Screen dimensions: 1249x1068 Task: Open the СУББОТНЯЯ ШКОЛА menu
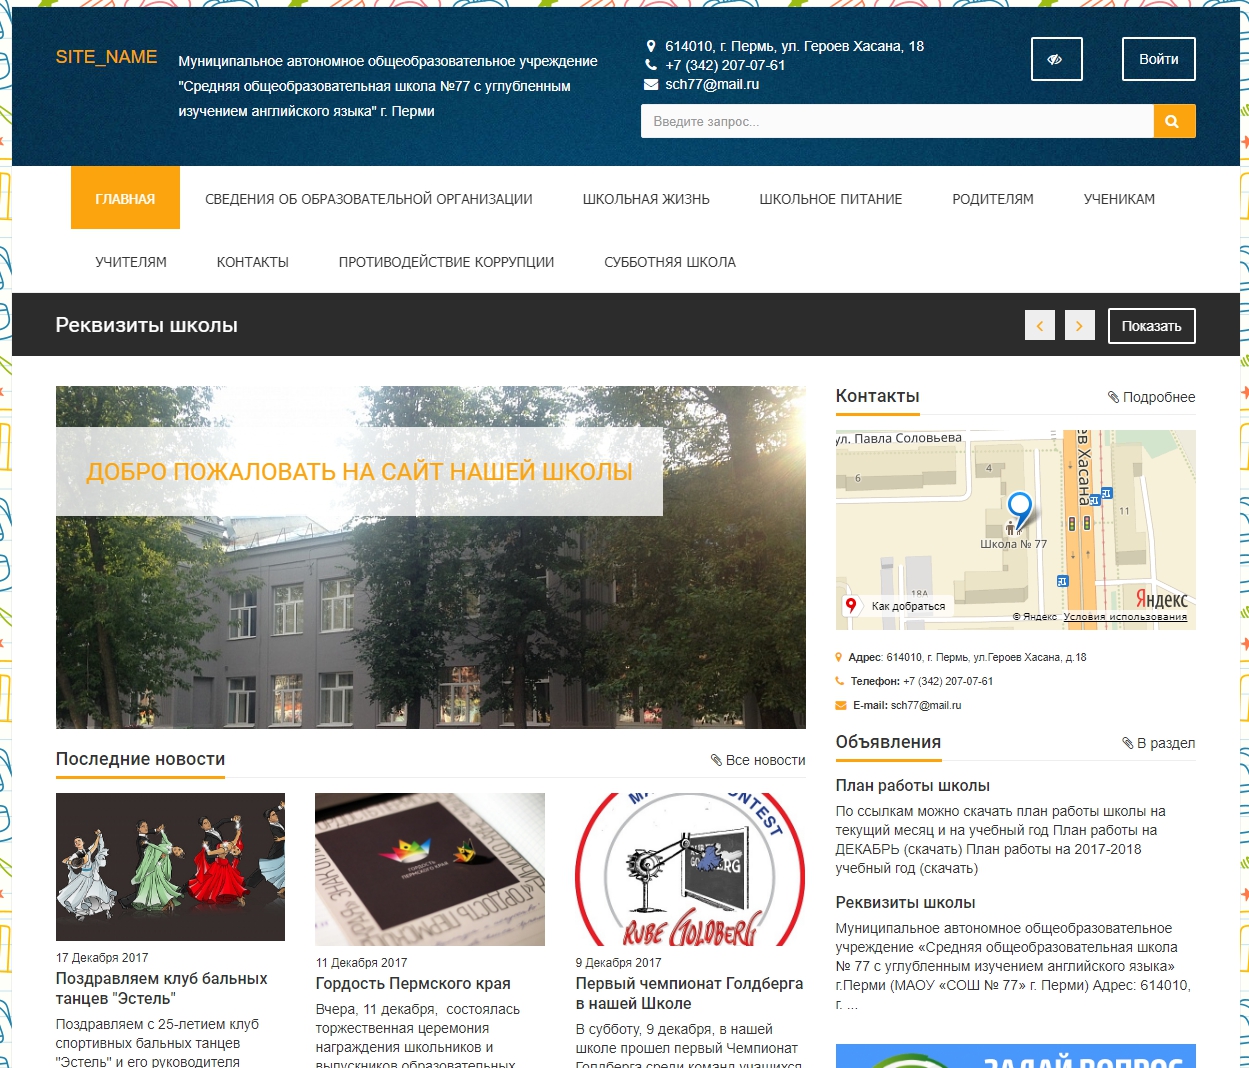670,262
